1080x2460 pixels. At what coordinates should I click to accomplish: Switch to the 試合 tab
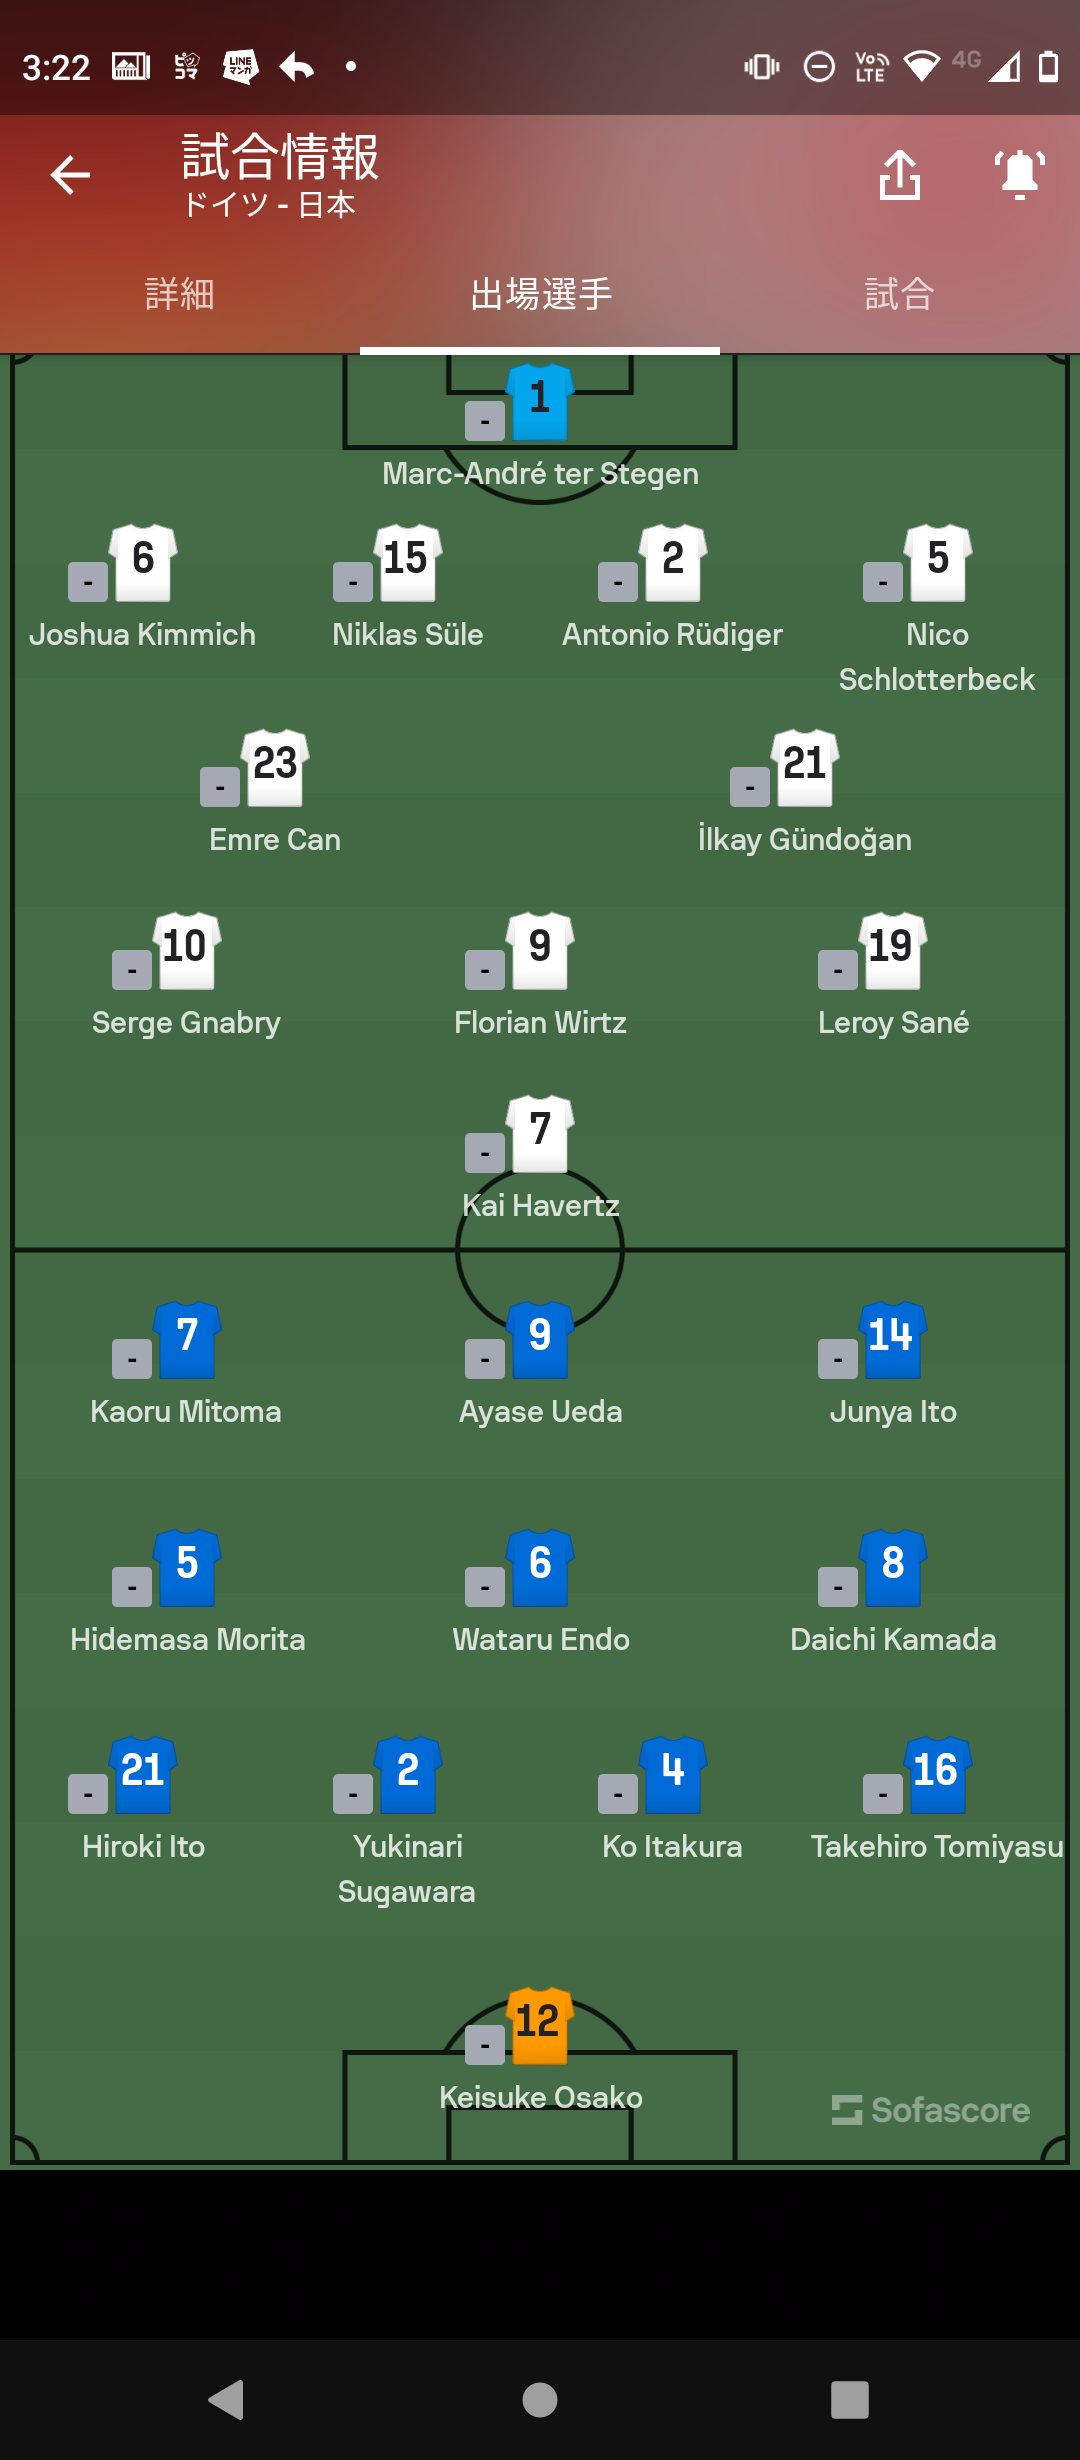coord(900,294)
